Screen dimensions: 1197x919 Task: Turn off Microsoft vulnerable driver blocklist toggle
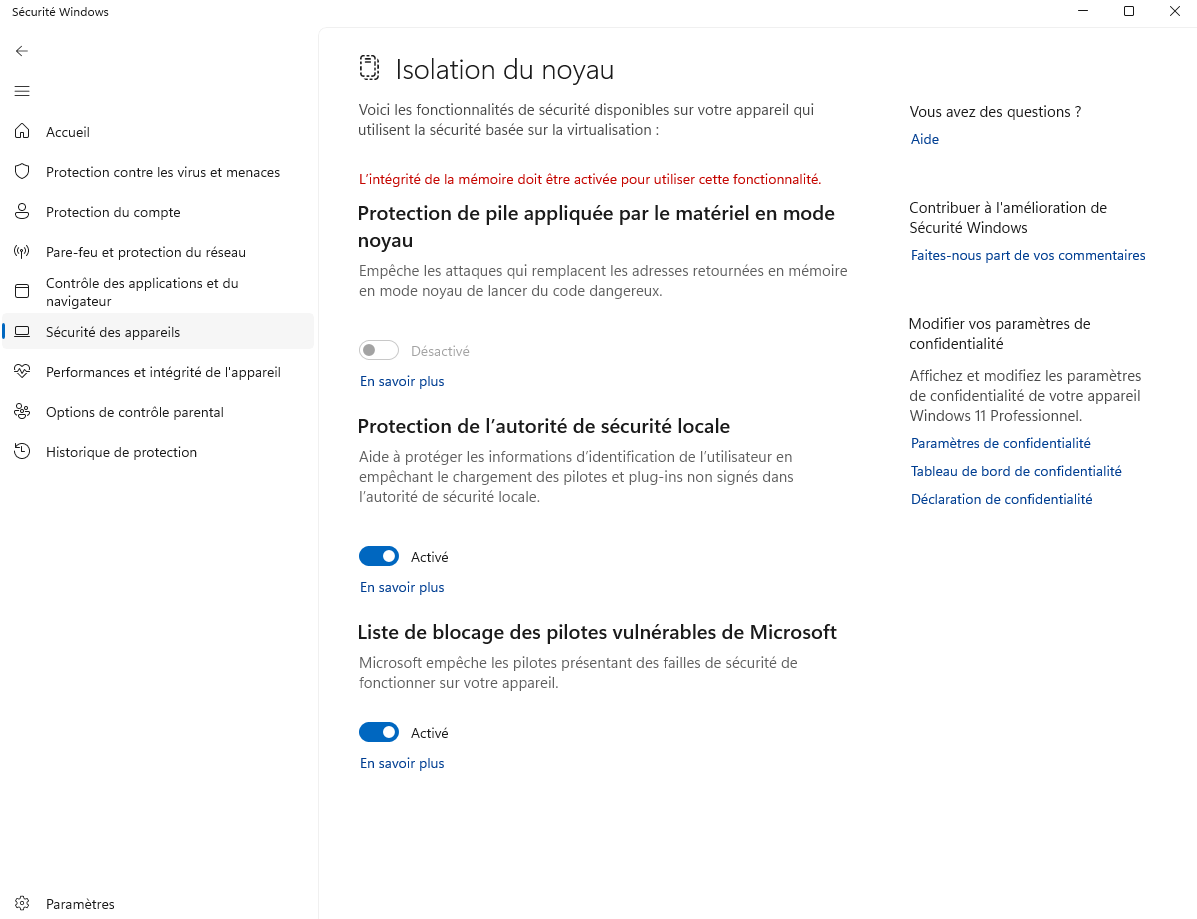[379, 732]
